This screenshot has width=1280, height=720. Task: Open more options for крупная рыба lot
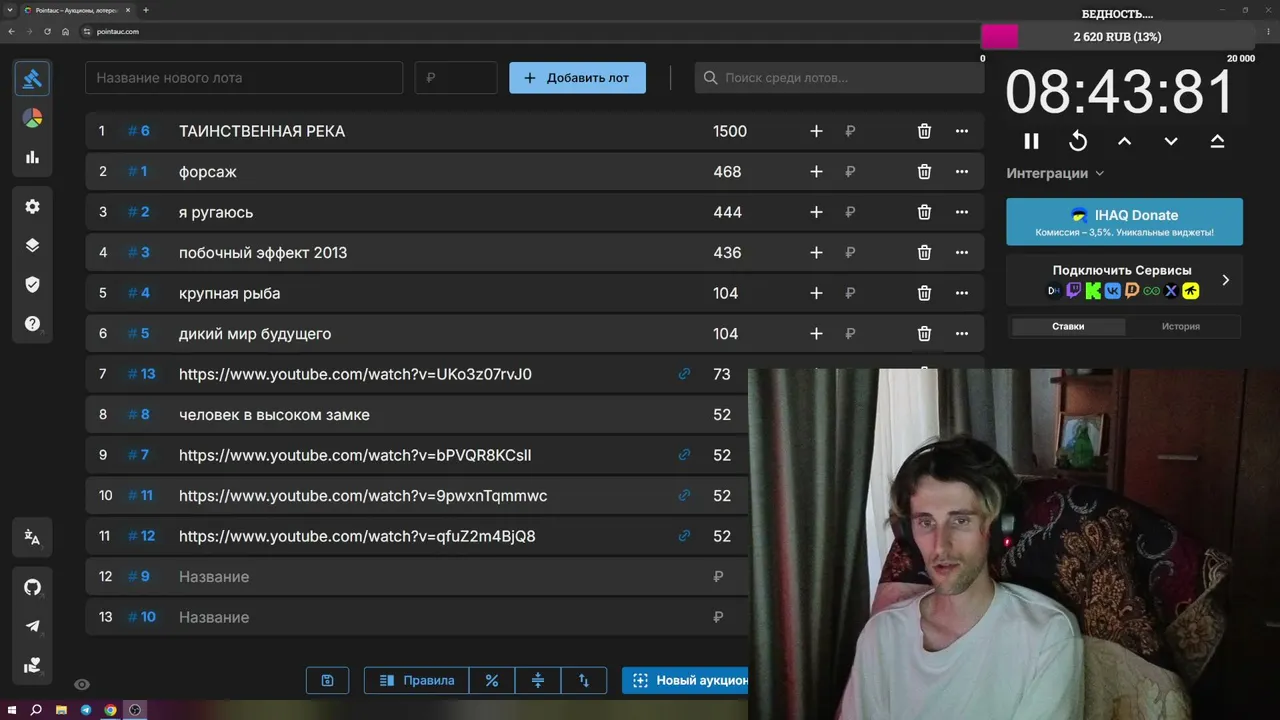[962, 293]
